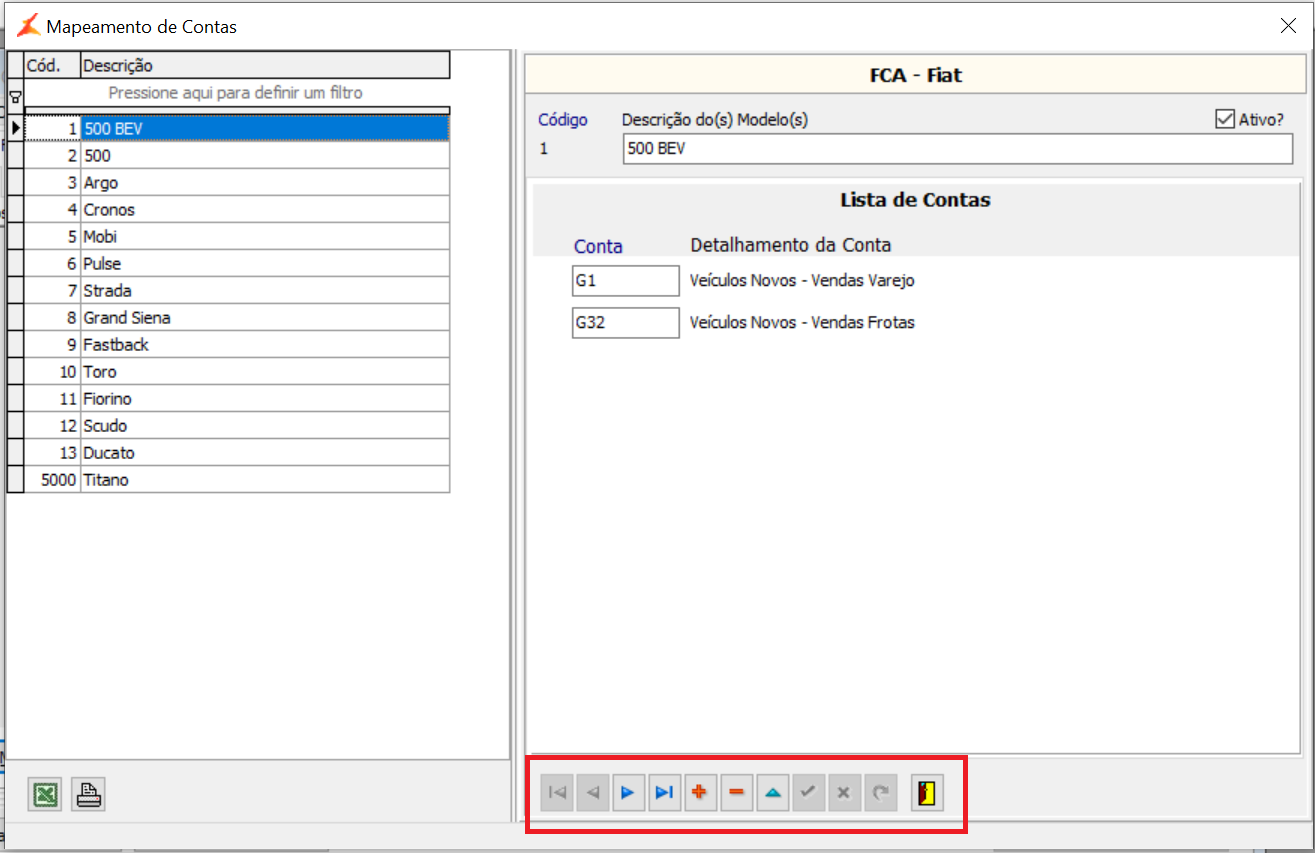Click 'Veículos Novos - Vendas Frotas' text
The image size is (1315, 853).
click(x=802, y=323)
